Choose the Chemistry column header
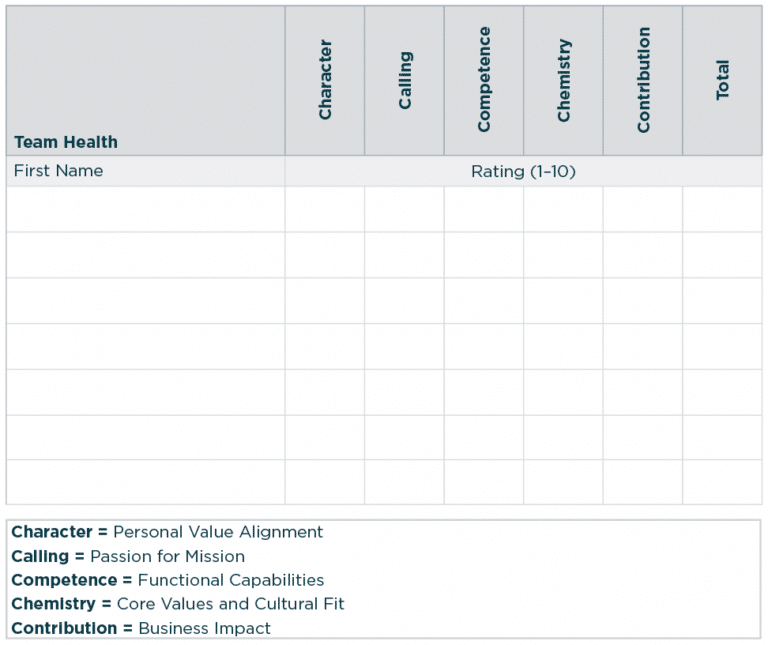 [564, 80]
